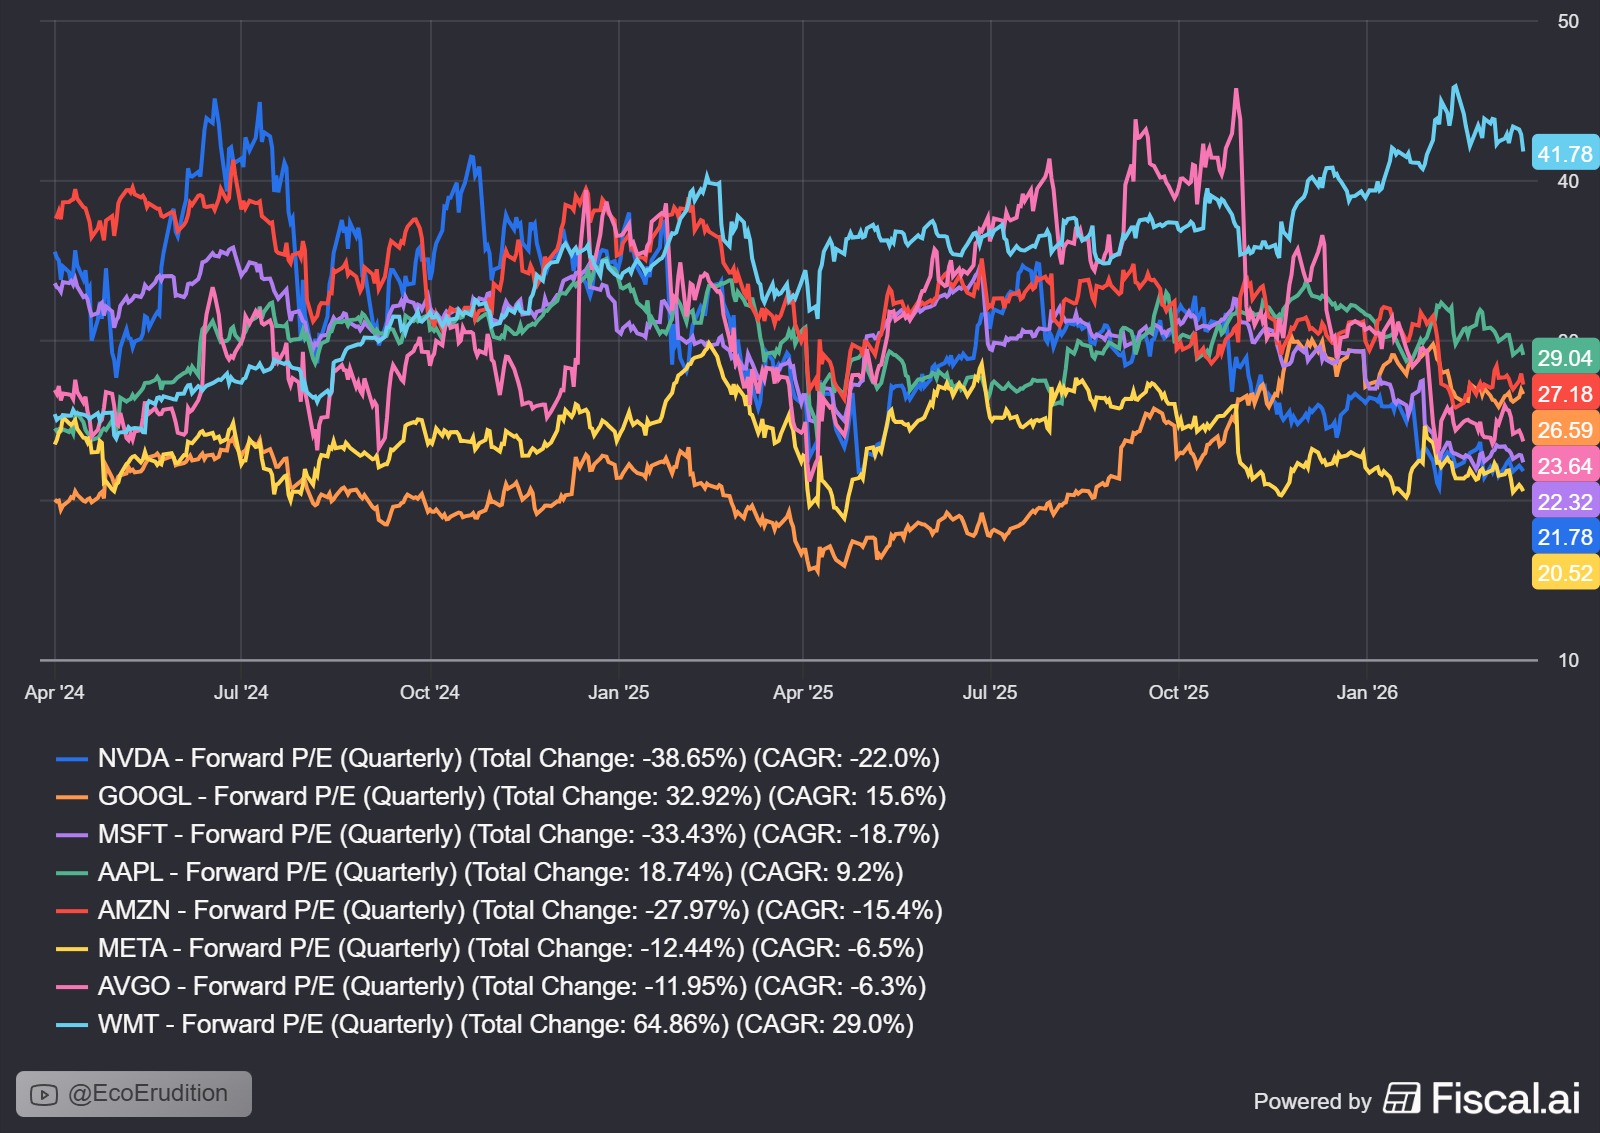Select the NVDA Forward P/E legend label

(x=519, y=758)
